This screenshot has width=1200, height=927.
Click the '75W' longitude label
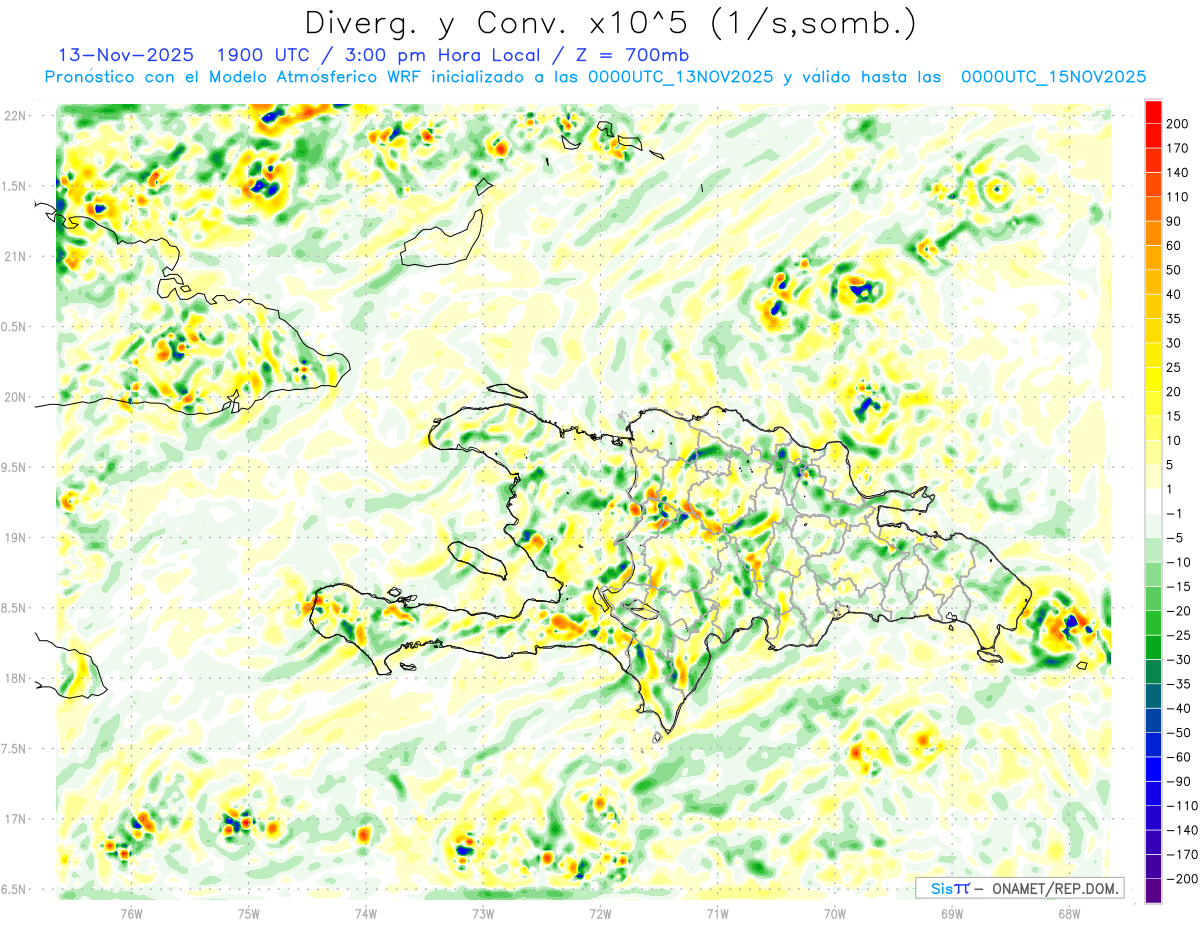pos(249,913)
